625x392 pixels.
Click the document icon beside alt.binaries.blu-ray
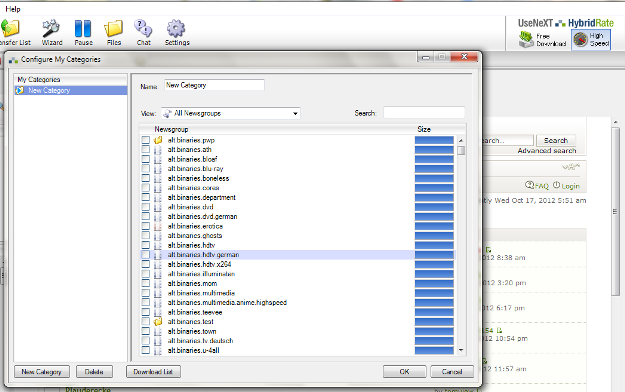coord(158,169)
